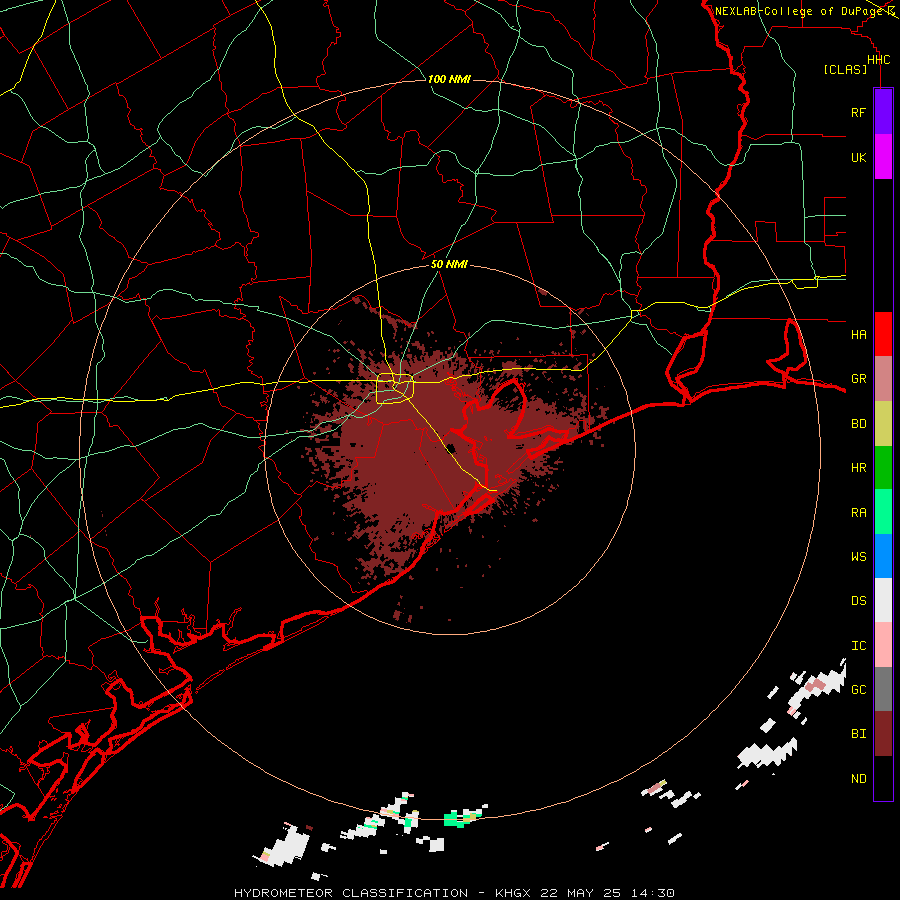Click the IC light pink legend swatch
900x900 pixels.
[883, 645]
